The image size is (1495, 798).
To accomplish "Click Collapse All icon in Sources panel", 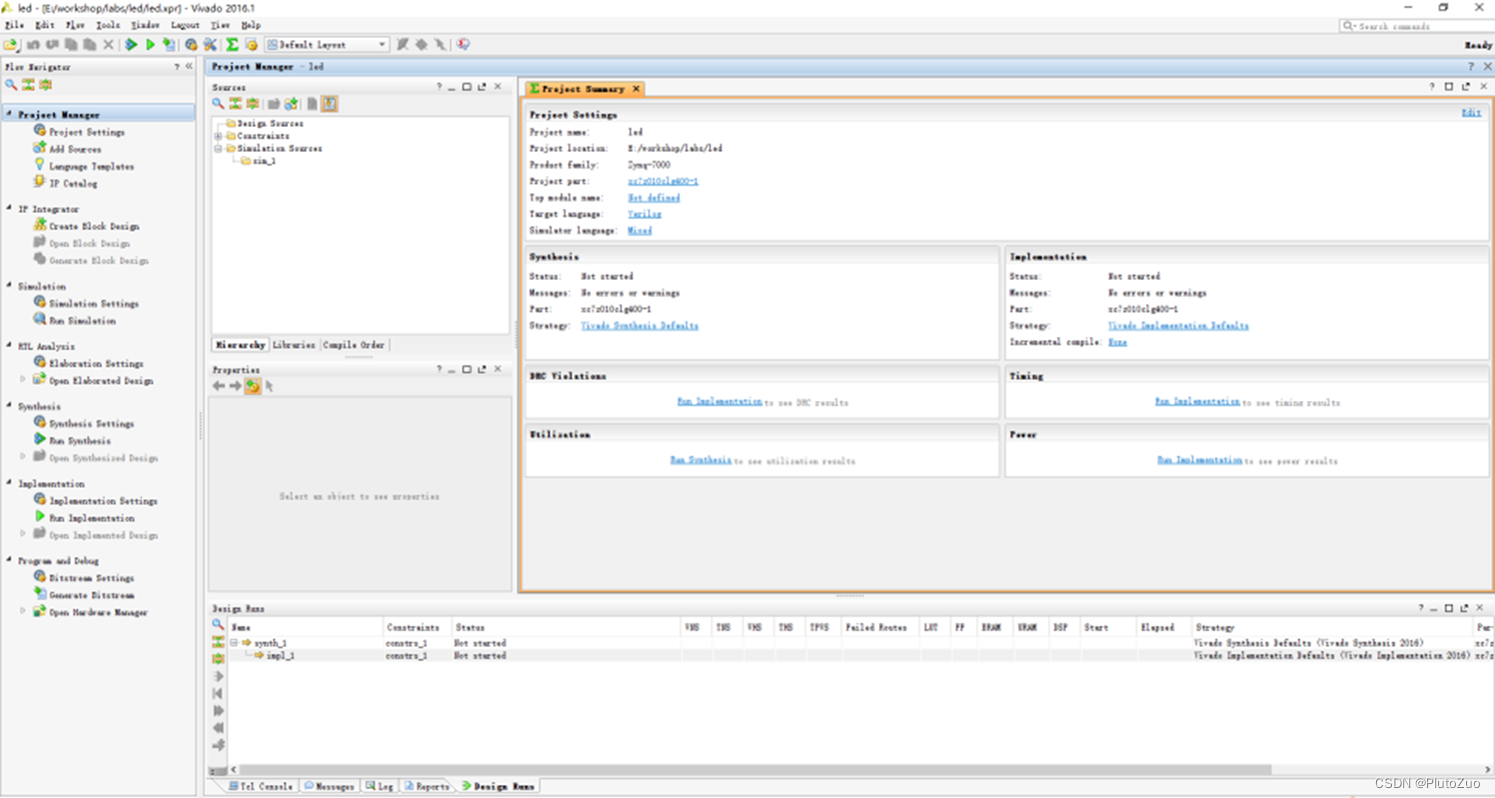I will (x=235, y=104).
